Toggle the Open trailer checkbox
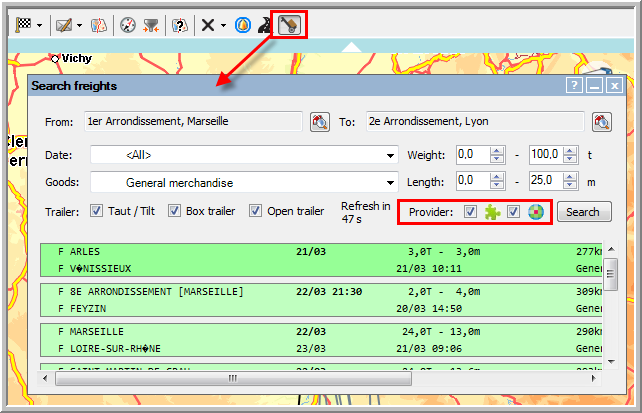This screenshot has height=413, width=642. tap(256, 211)
